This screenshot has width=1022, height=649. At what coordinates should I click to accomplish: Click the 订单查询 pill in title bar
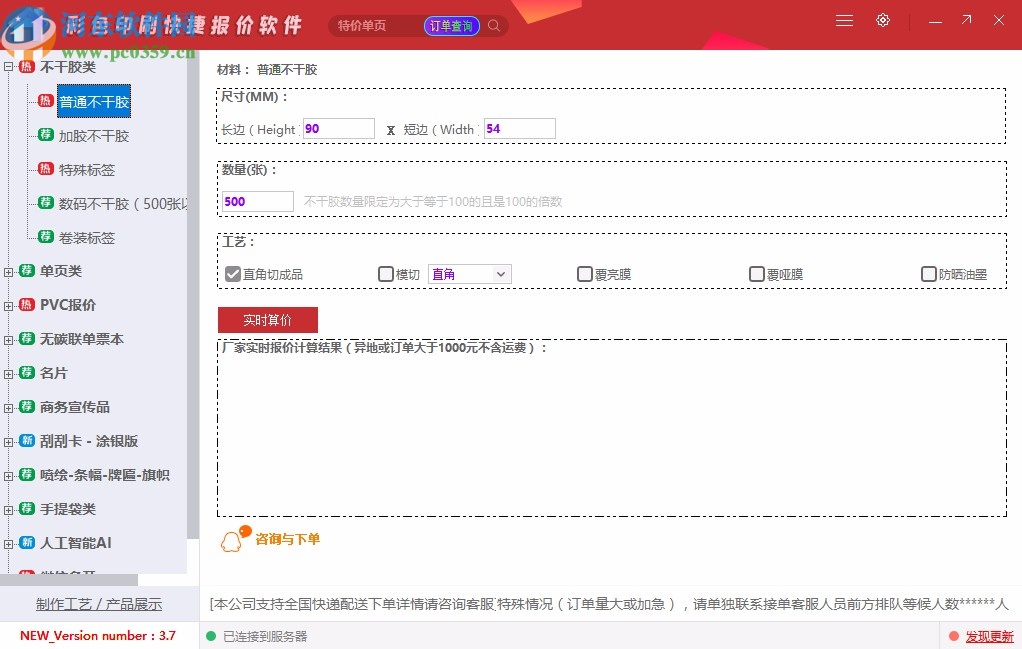tap(450, 26)
